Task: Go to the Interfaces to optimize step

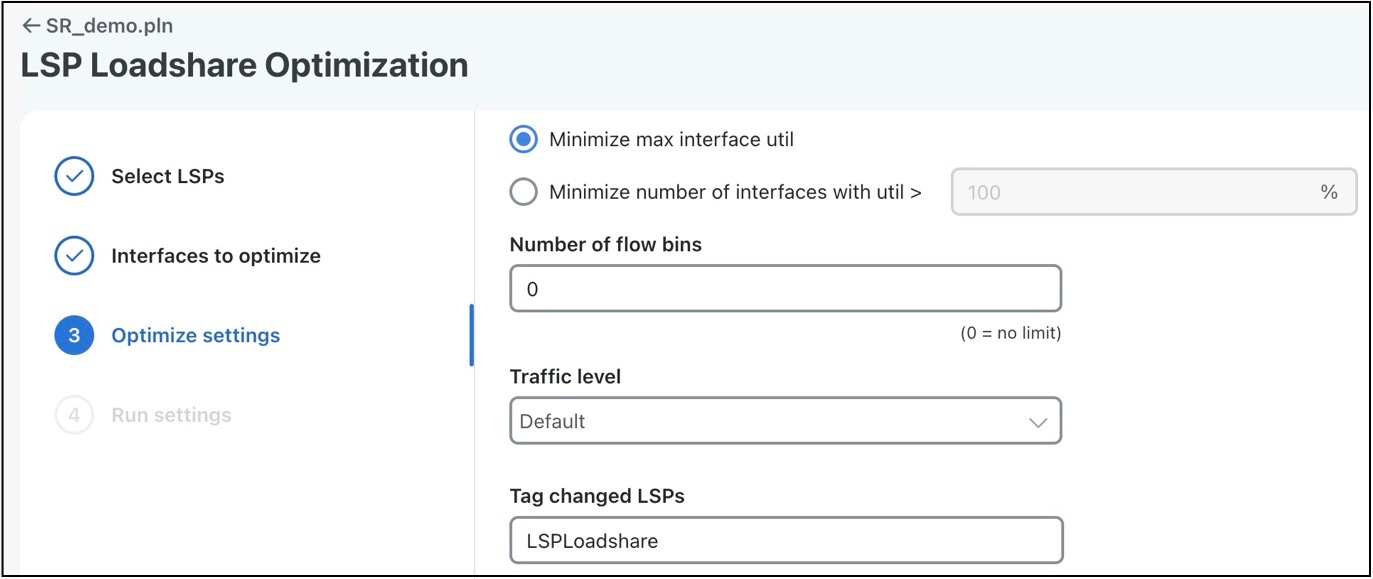Action: (216, 256)
